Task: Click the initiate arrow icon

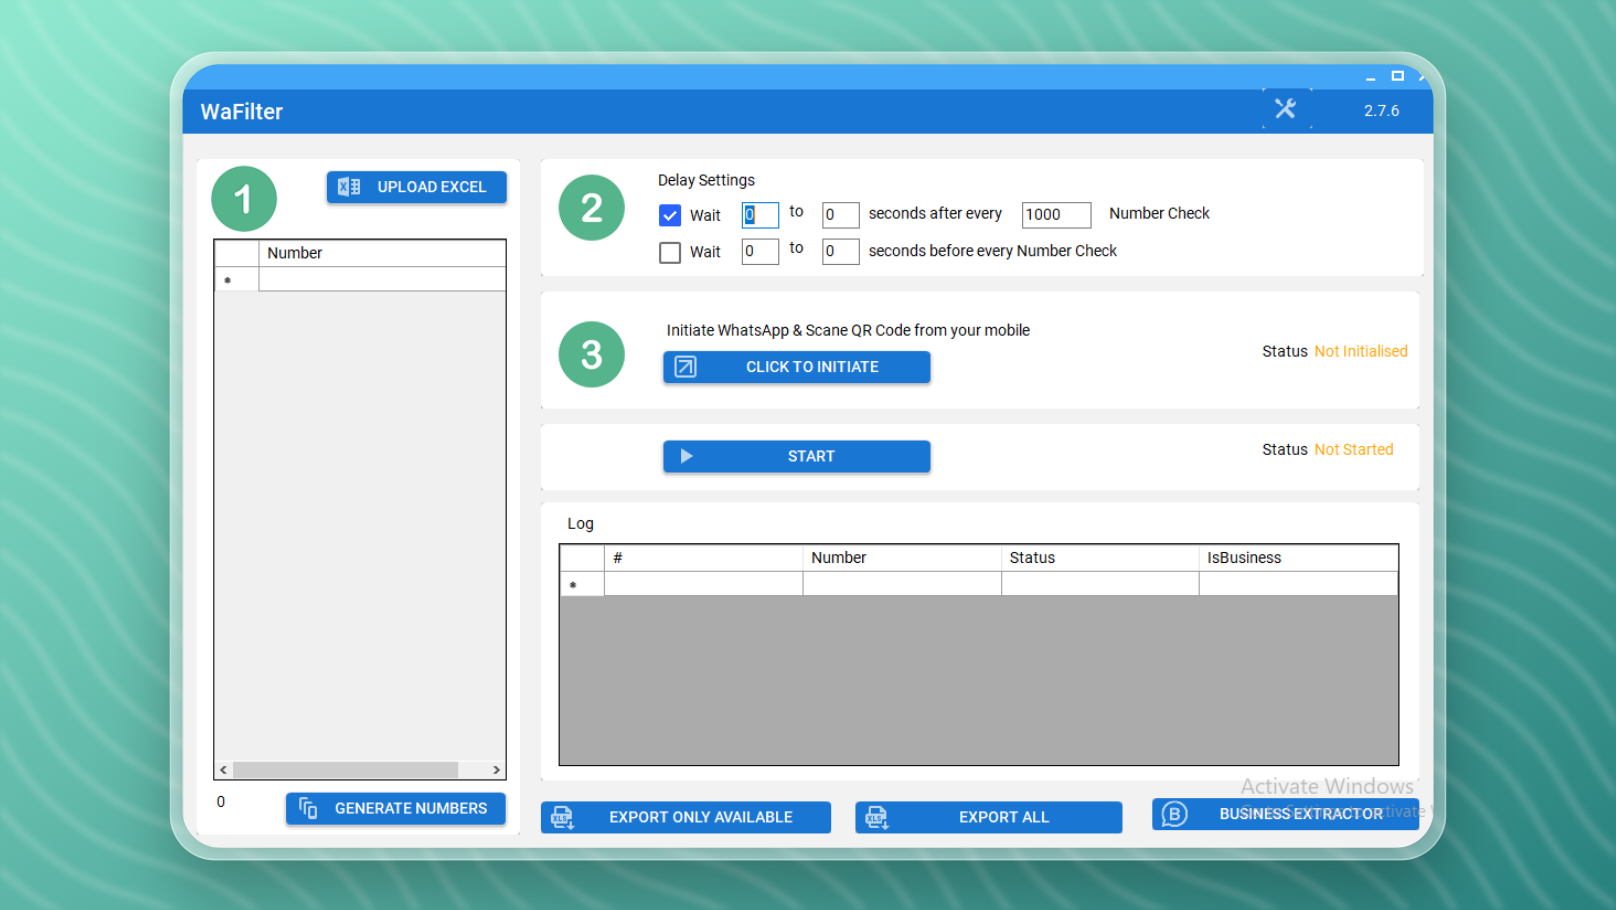Action: (685, 367)
